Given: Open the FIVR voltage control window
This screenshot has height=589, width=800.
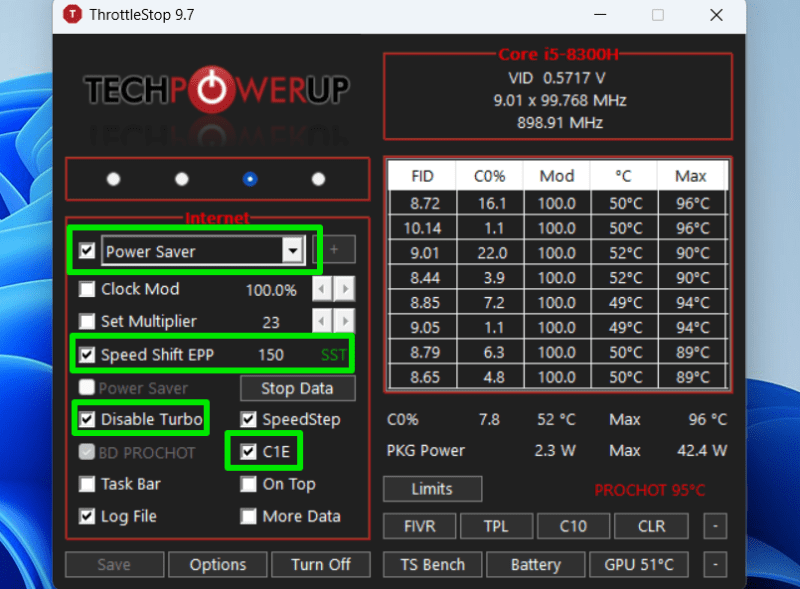Looking at the screenshot, I should click(x=419, y=525).
